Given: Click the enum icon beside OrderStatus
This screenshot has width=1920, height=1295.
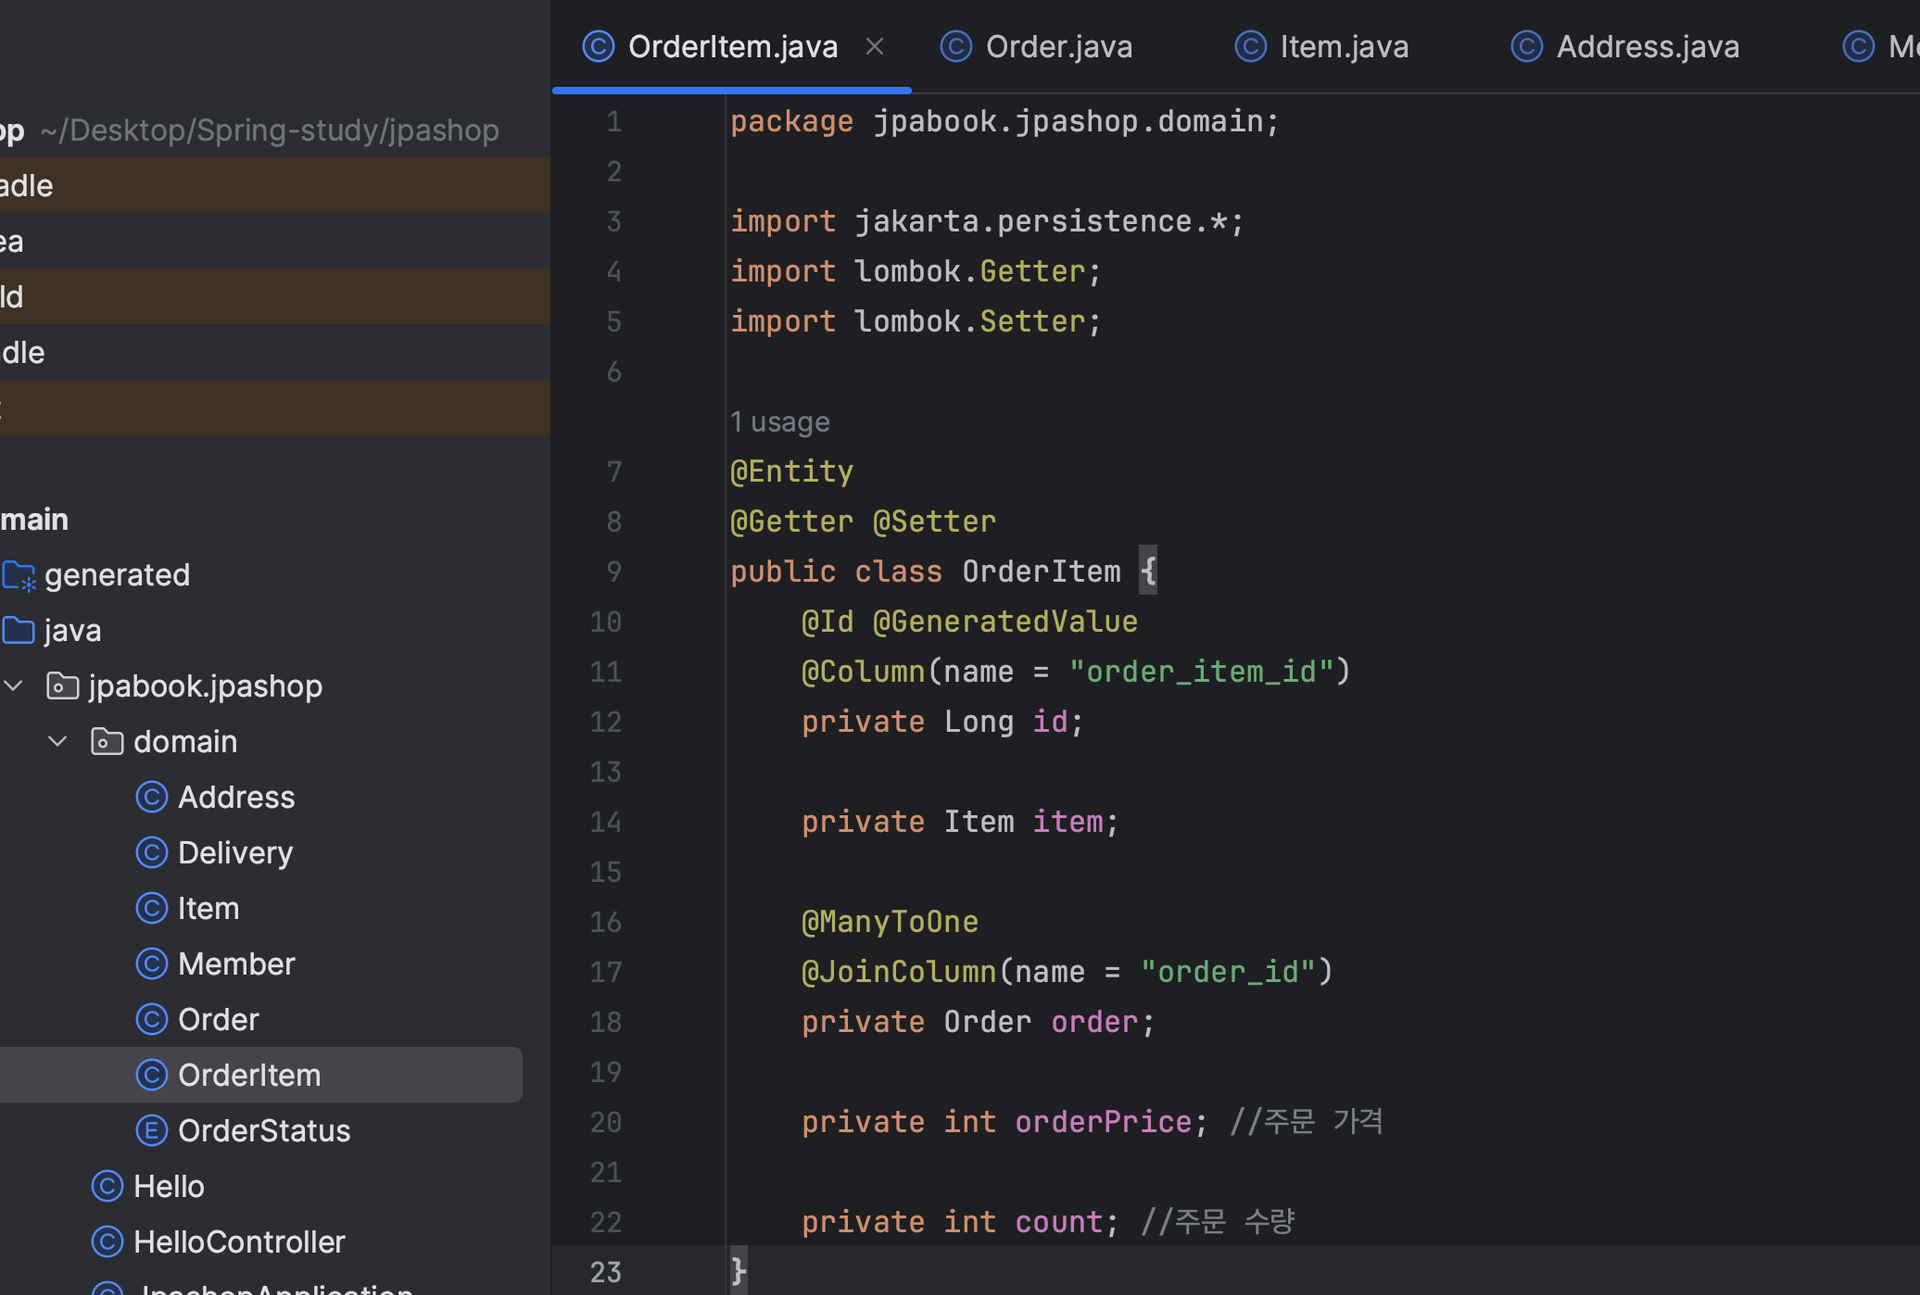Looking at the screenshot, I should coord(151,1130).
